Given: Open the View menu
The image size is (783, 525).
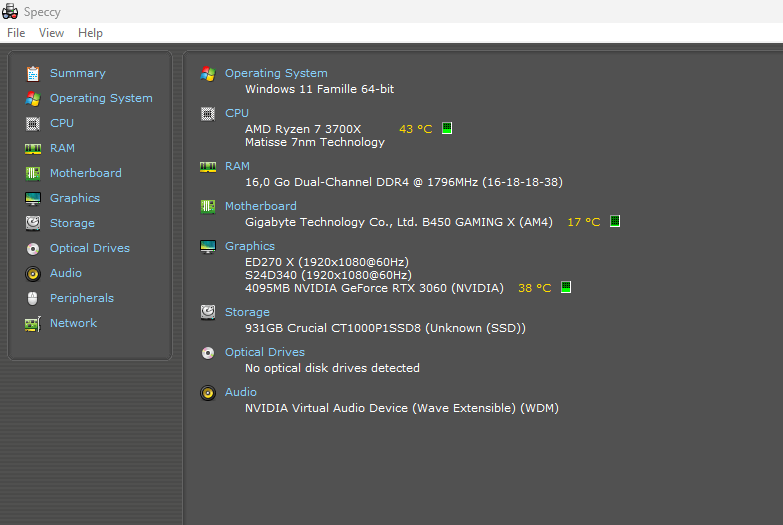Looking at the screenshot, I should click(51, 33).
